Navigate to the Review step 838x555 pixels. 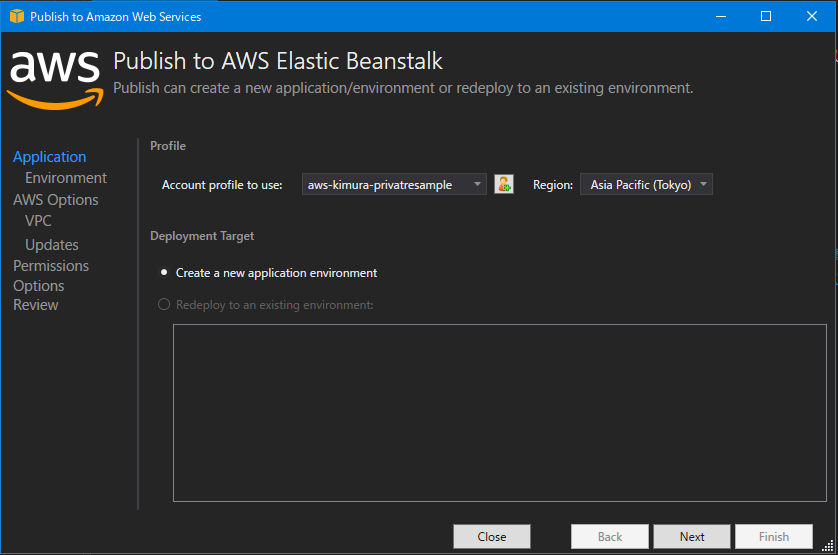(x=36, y=305)
